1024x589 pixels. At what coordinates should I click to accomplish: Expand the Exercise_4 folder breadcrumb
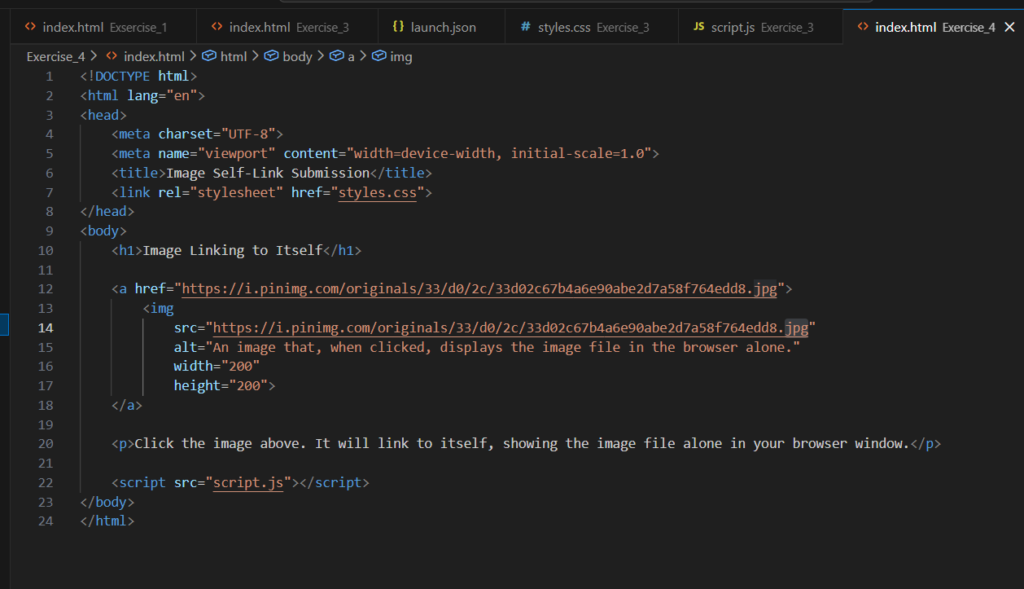click(x=55, y=57)
